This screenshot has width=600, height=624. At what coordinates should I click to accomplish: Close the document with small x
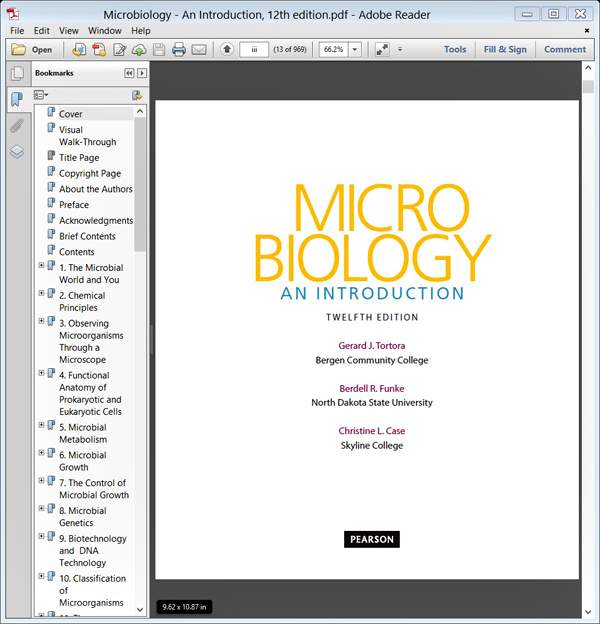(x=586, y=30)
